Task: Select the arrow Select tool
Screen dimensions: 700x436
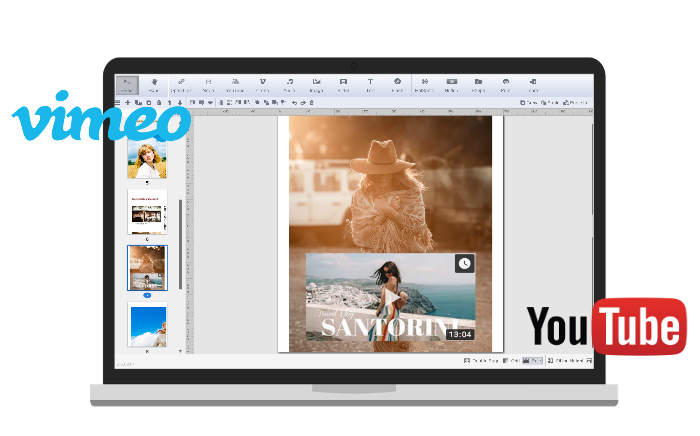Action: 128,84
